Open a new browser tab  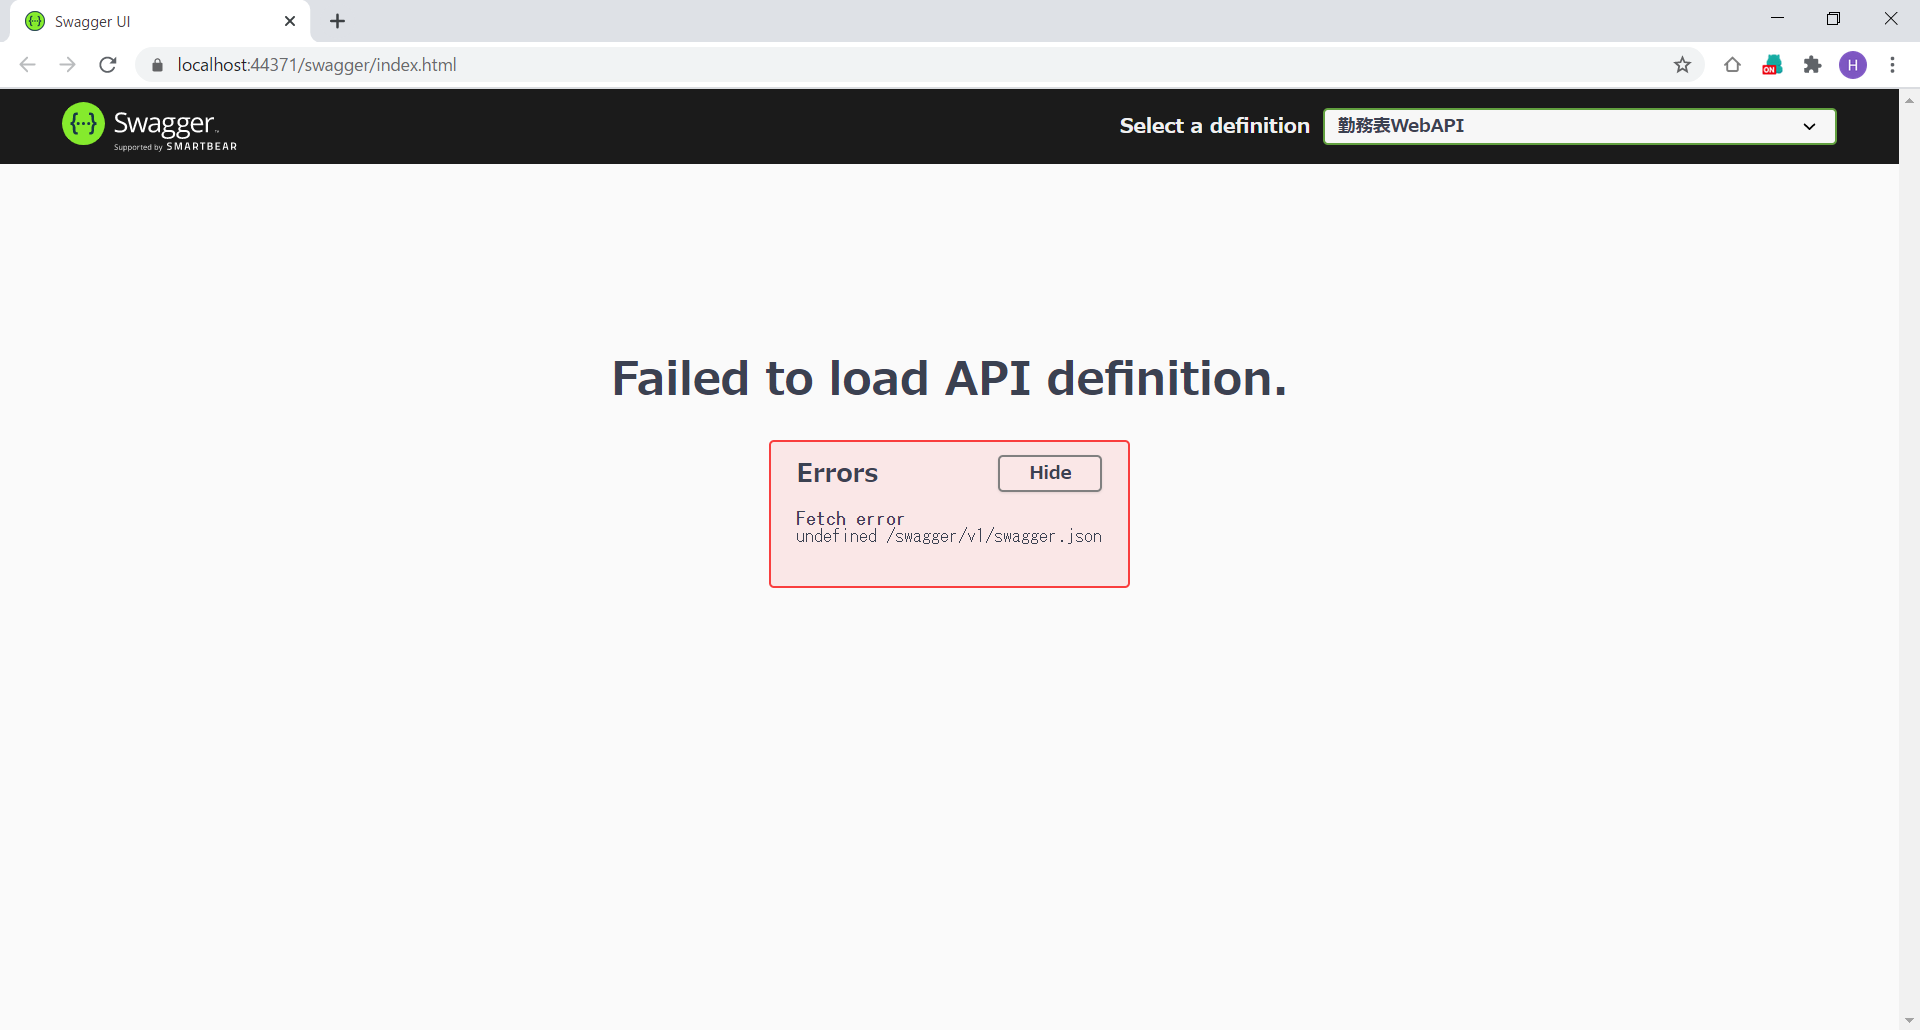pyautogui.click(x=337, y=21)
